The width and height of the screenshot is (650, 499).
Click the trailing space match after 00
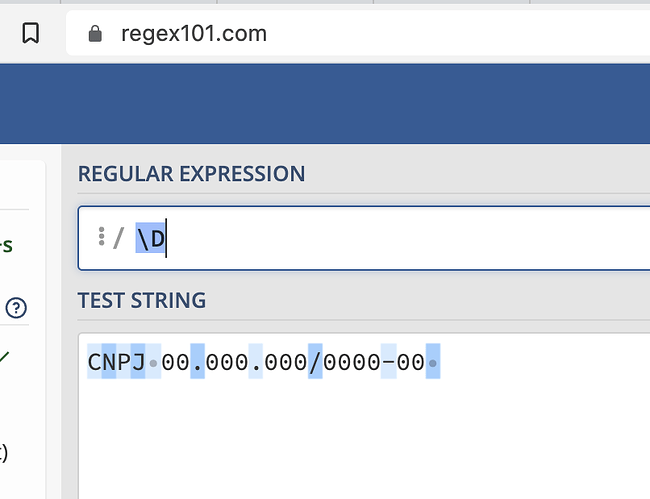[x=432, y=362]
